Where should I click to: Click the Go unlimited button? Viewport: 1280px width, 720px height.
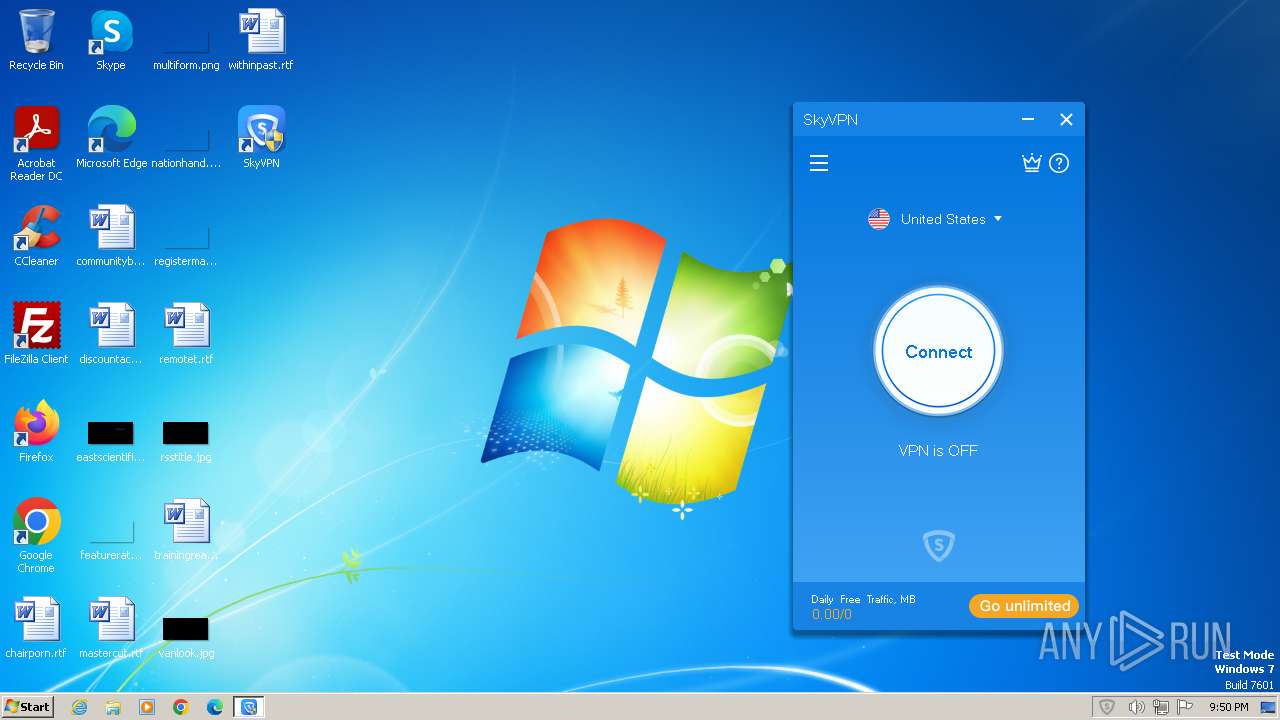[1024, 606]
